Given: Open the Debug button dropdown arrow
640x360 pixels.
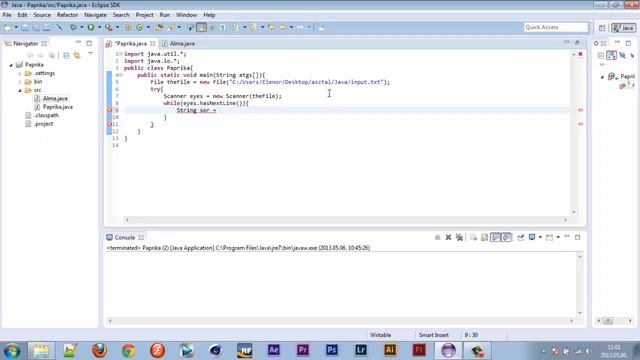Looking at the screenshot, I should click(82, 27).
